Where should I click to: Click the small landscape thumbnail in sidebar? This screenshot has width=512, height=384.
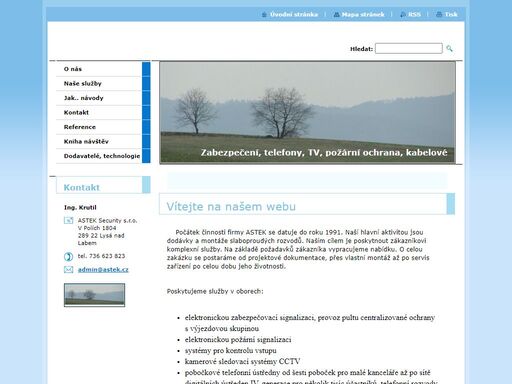pyautogui.click(x=94, y=295)
